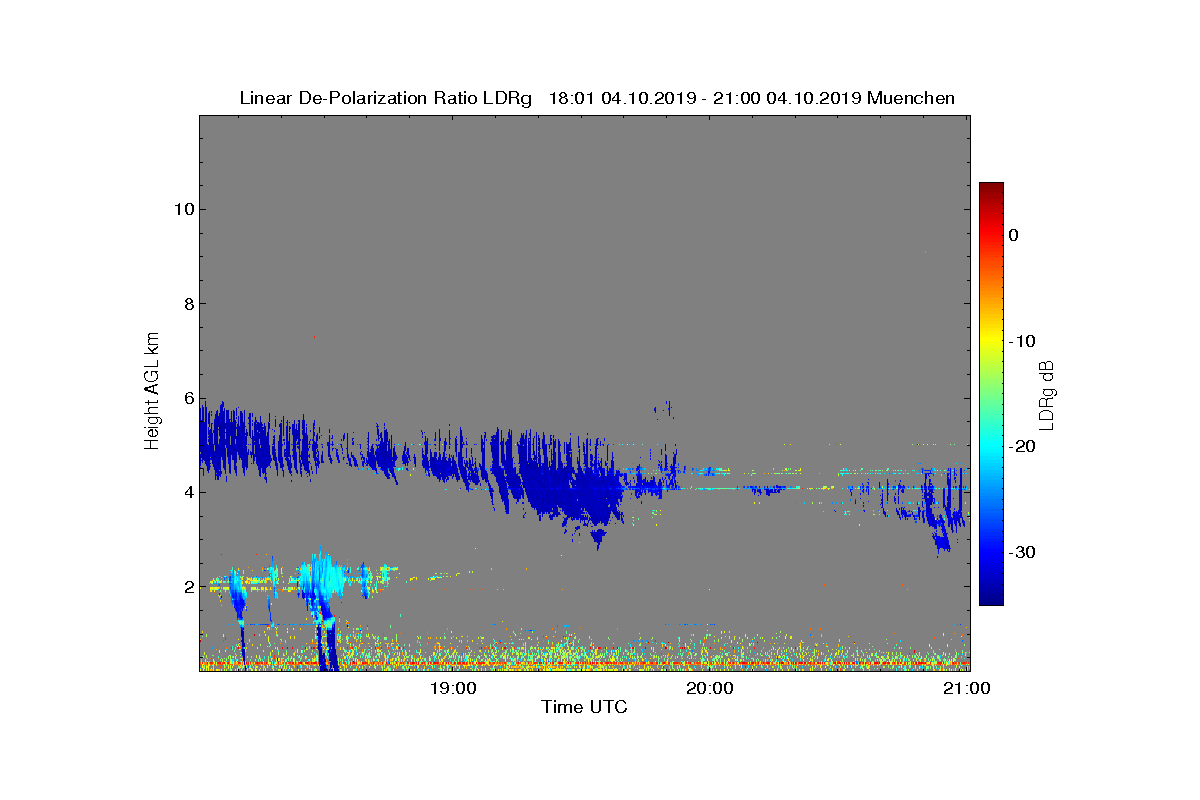Image resolution: width=1200 pixels, height=800 pixels.
Task: Click the 'Time UTC' axis title
Action: pyautogui.click(x=584, y=707)
